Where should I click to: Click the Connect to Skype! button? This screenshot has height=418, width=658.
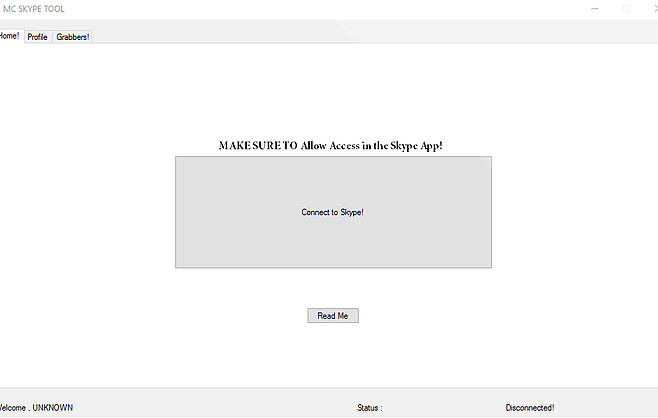(333, 212)
